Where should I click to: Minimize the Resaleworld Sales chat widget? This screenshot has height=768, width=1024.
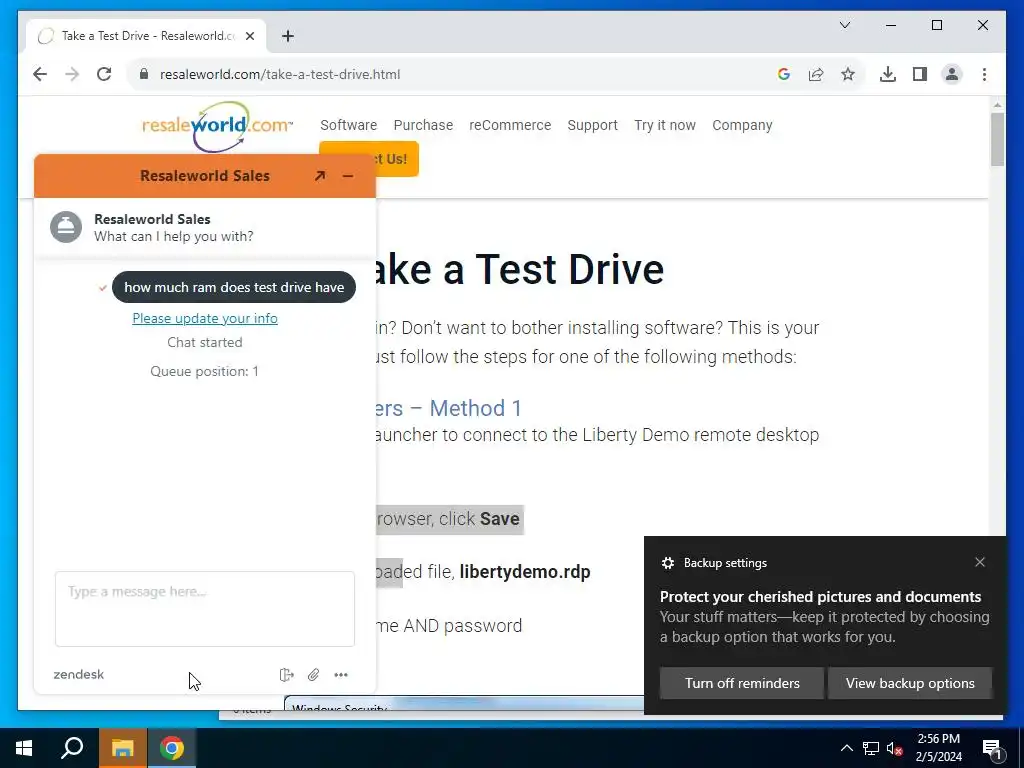(x=348, y=176)
